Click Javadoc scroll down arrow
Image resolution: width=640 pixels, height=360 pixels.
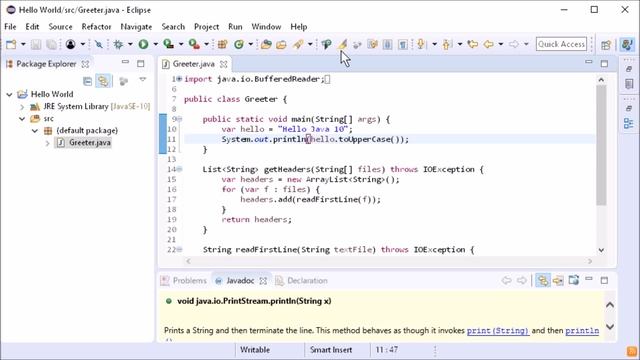click(610, 327)
